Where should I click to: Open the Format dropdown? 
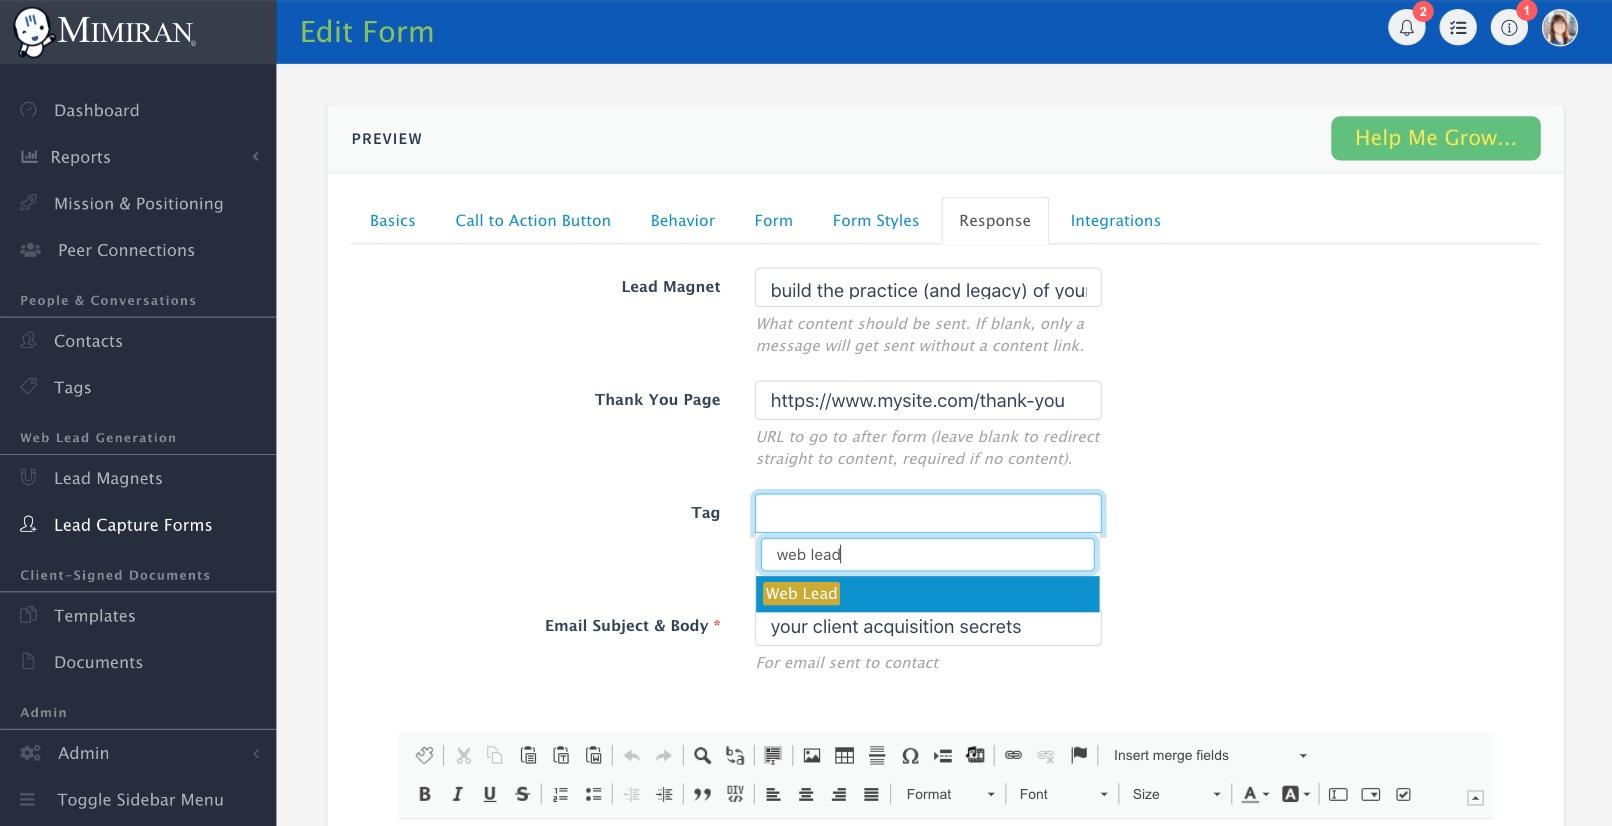click(x=950, y=794)
